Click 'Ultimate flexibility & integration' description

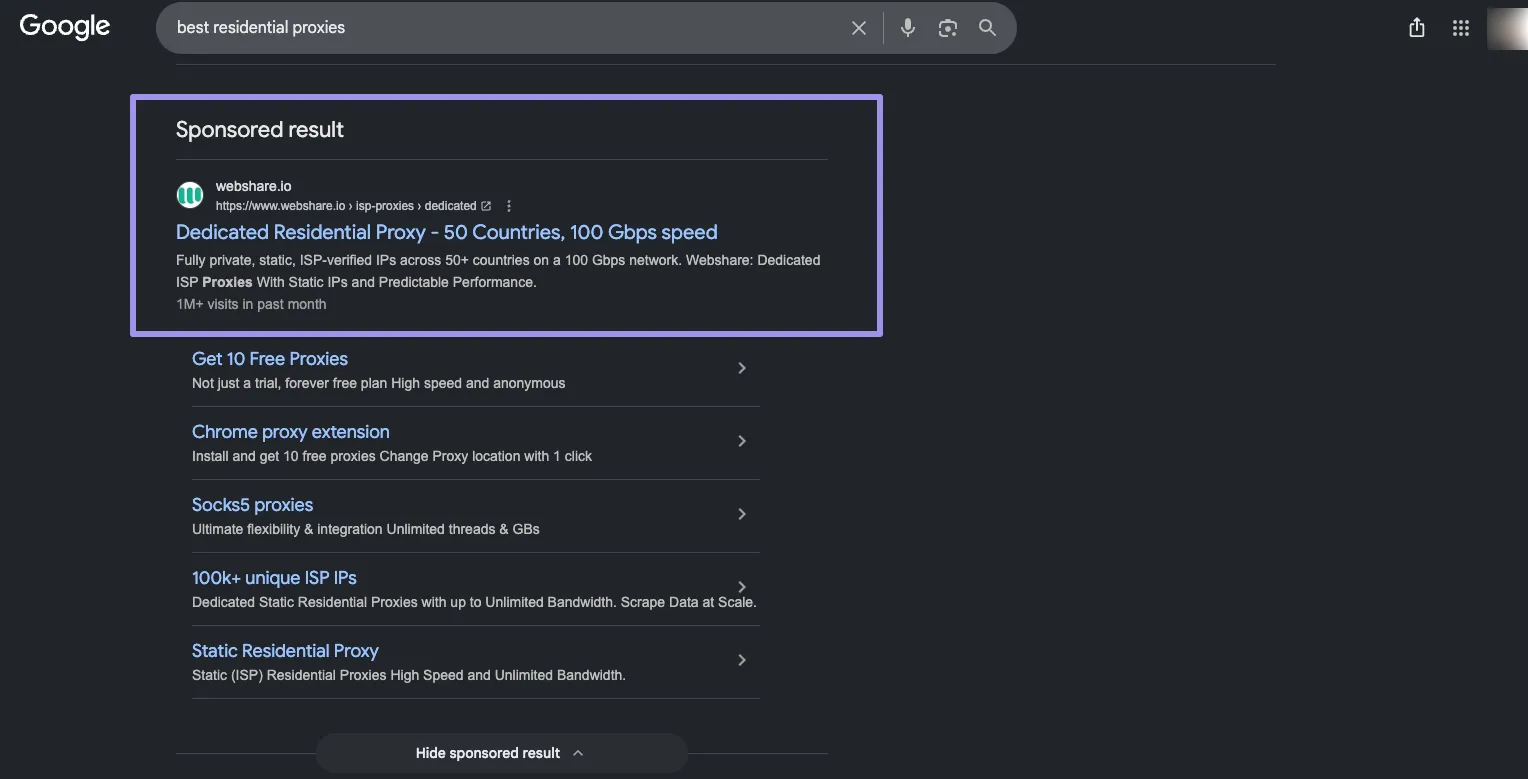366,529
